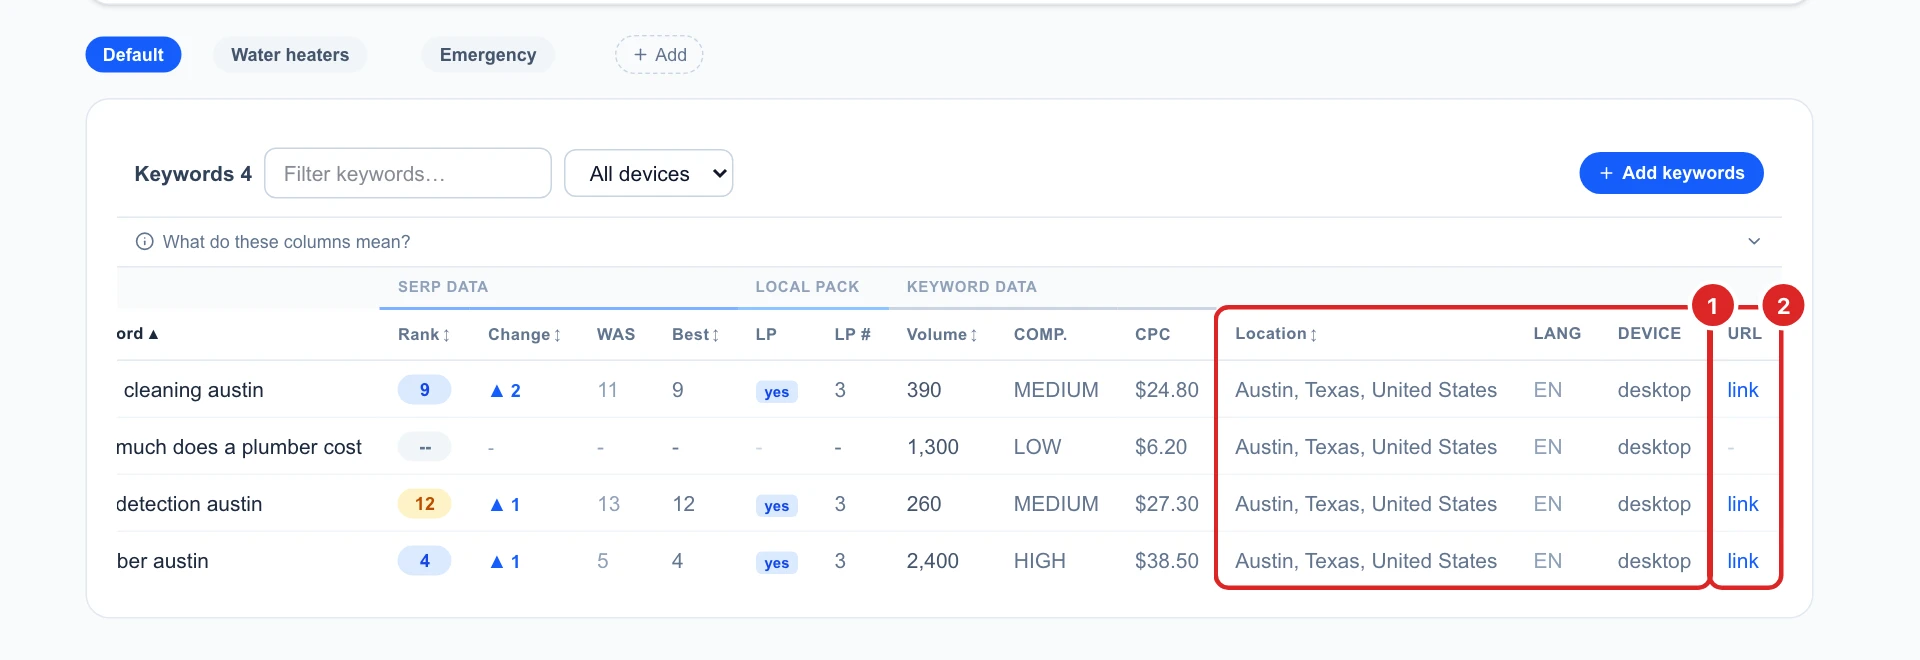Click the yes LP badge for cleaning austin
The width and height of the screenshot is (1920, 660).
(777, 392)
